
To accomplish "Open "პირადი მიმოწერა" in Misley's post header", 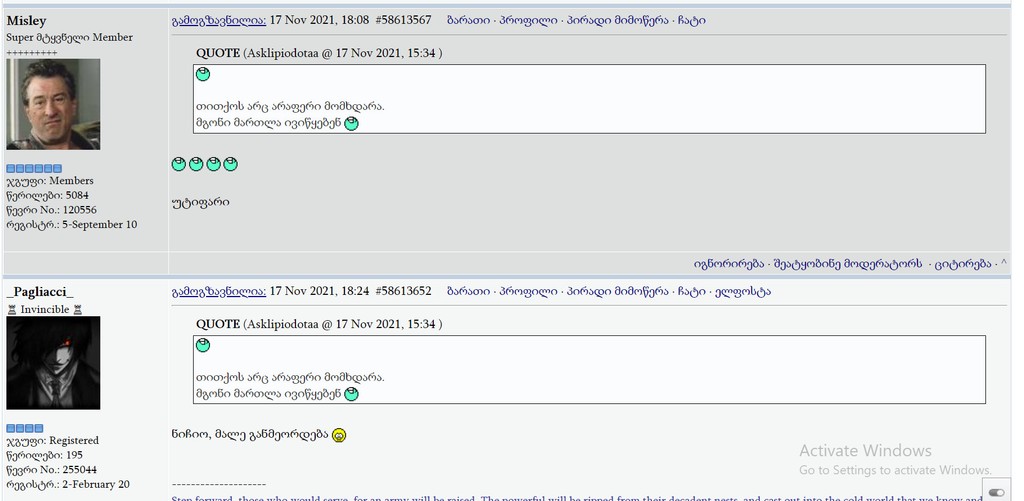I will (x=618, y=20).
